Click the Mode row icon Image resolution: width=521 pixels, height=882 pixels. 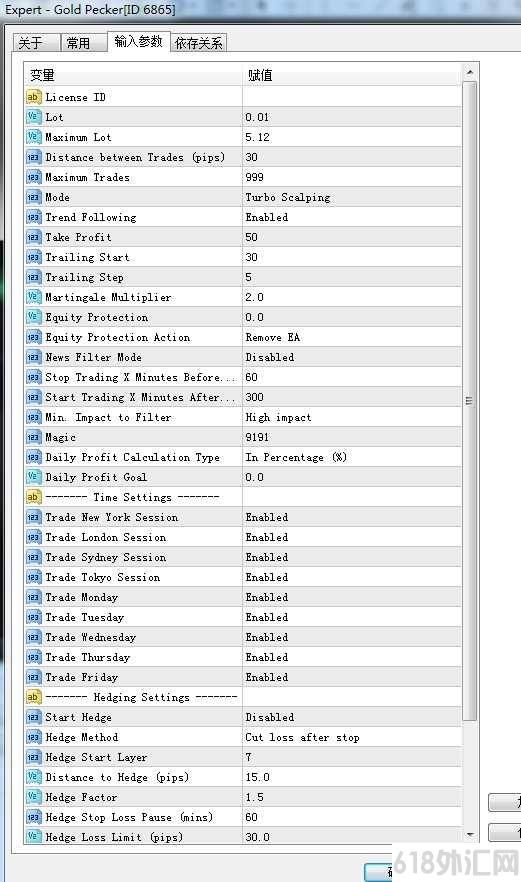click(33, 197)
